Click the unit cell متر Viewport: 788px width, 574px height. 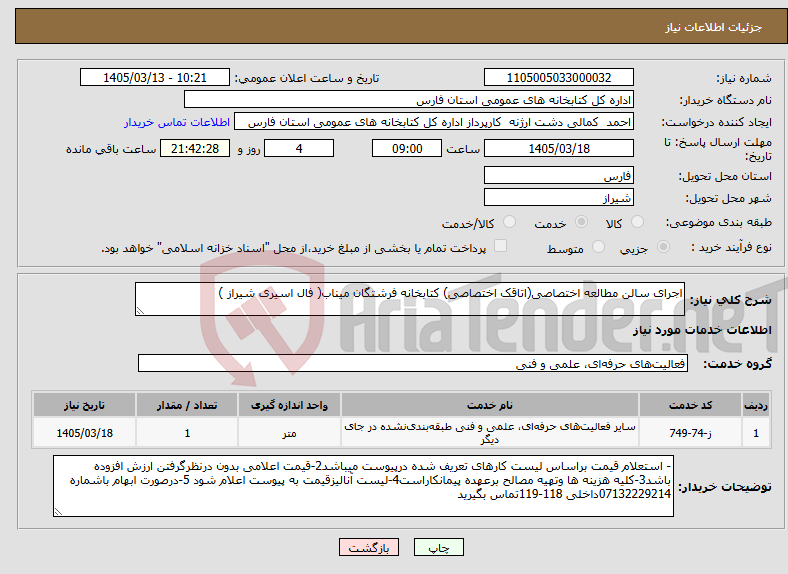tap(289, 432)
